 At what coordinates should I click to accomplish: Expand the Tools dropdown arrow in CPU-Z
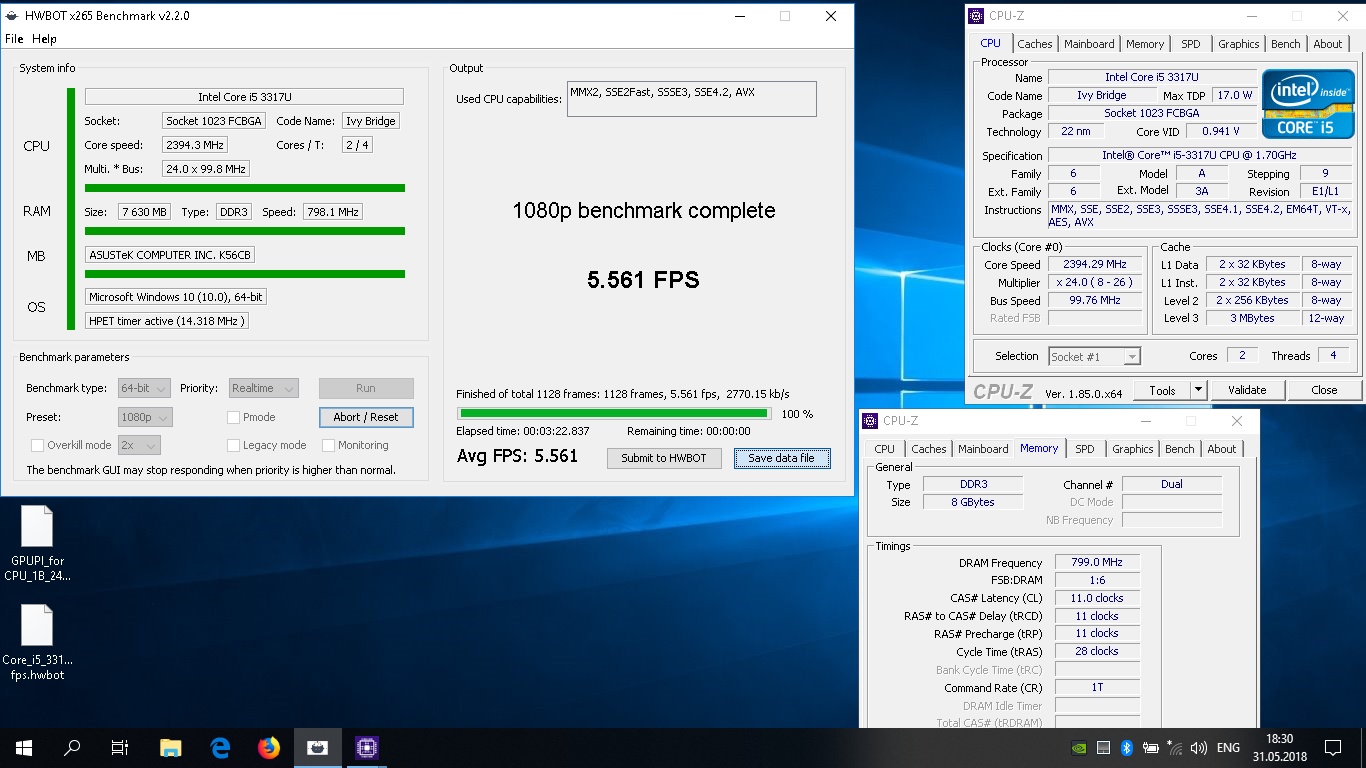[1198, 390]
